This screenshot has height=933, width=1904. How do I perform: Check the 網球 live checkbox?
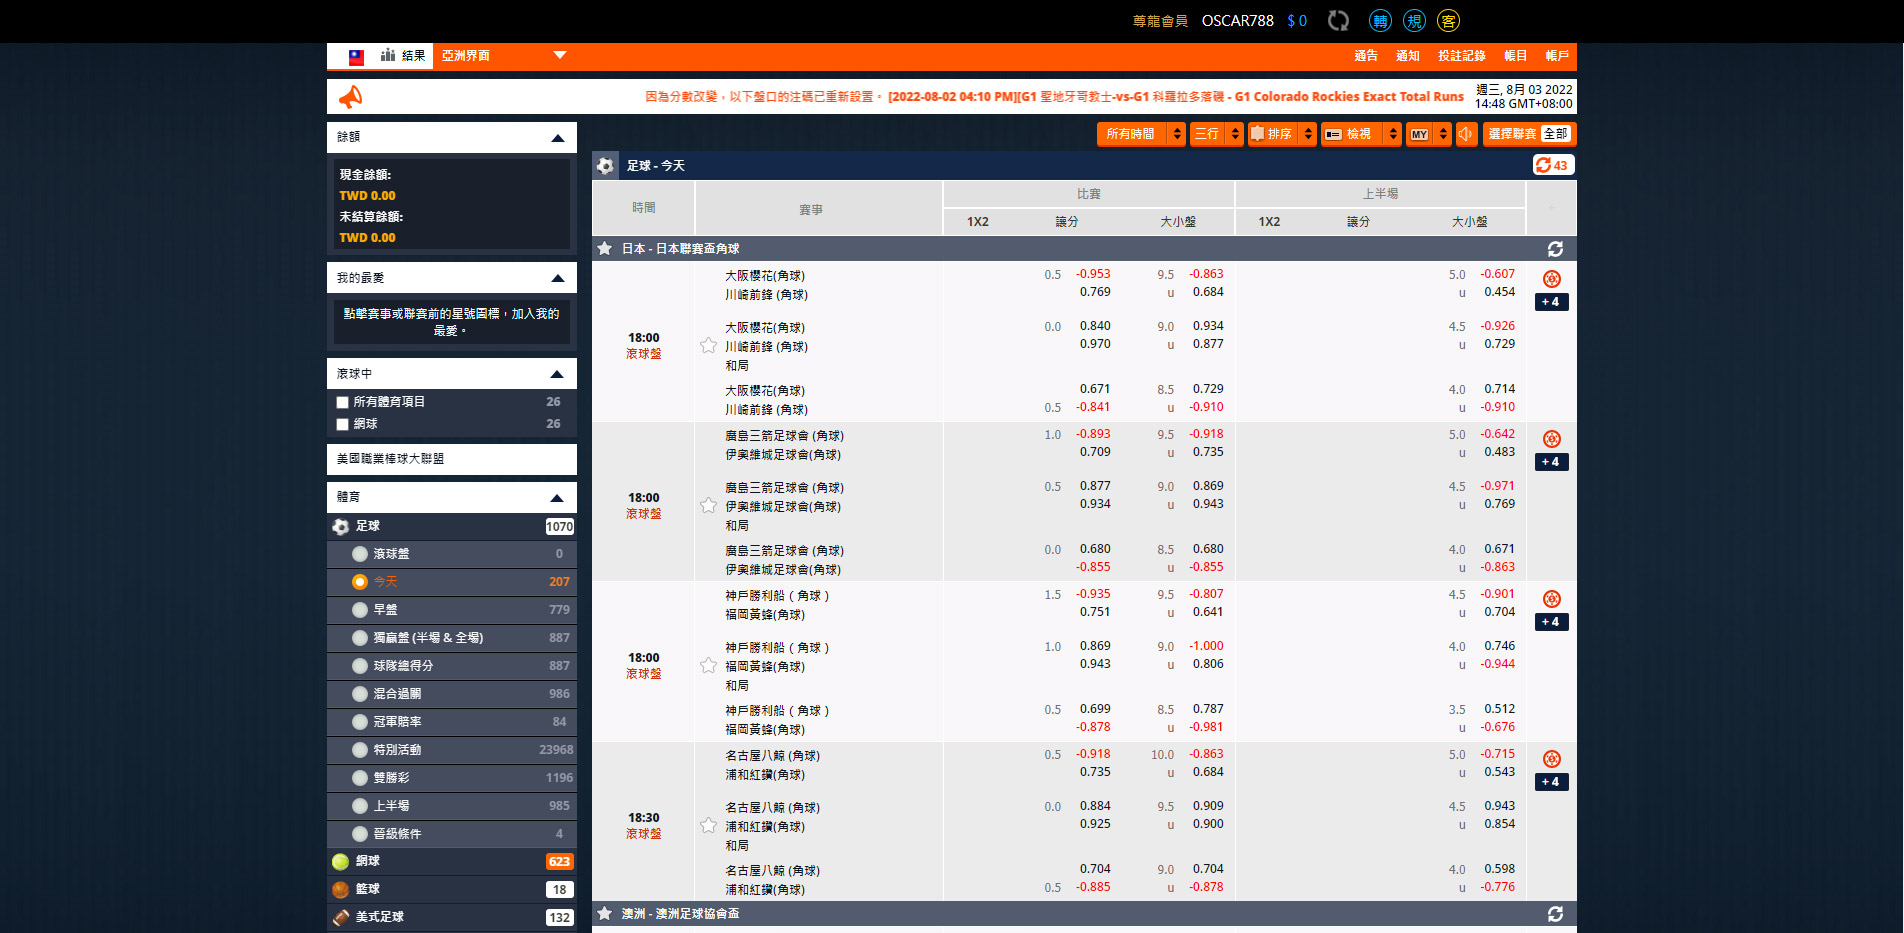343,424
